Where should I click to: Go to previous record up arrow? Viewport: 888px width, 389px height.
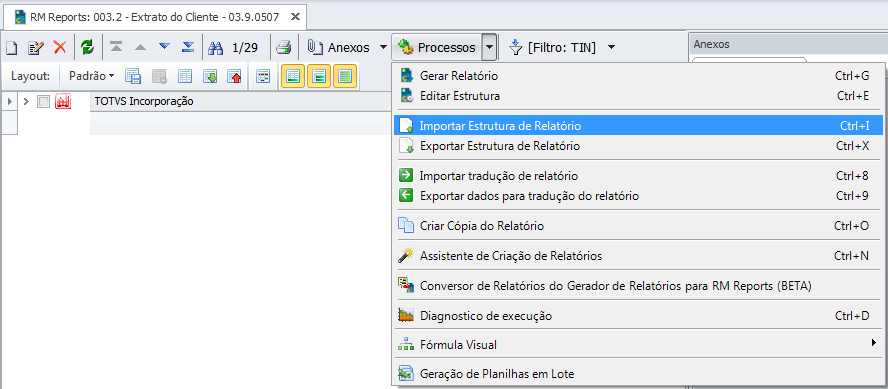pos(140,47)
